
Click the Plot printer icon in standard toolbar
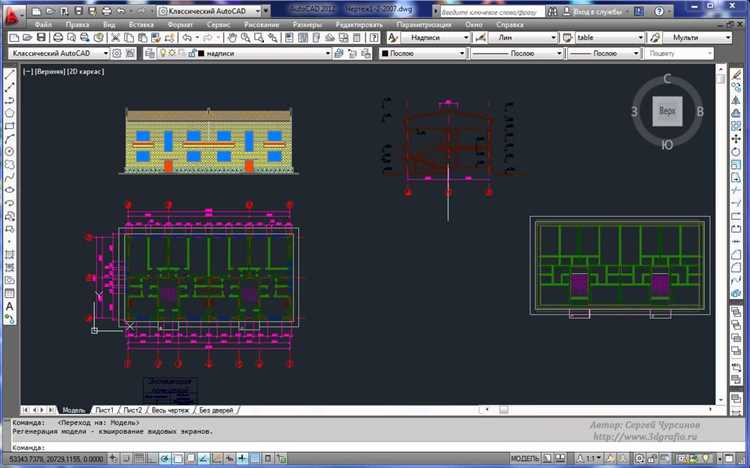point(58,37)
